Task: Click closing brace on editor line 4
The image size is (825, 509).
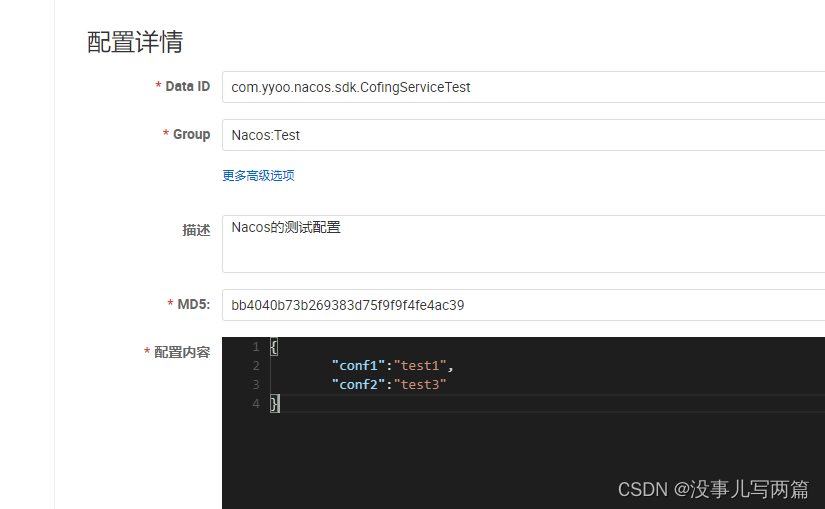Action: pyautogui.click(x=274, y=403)
